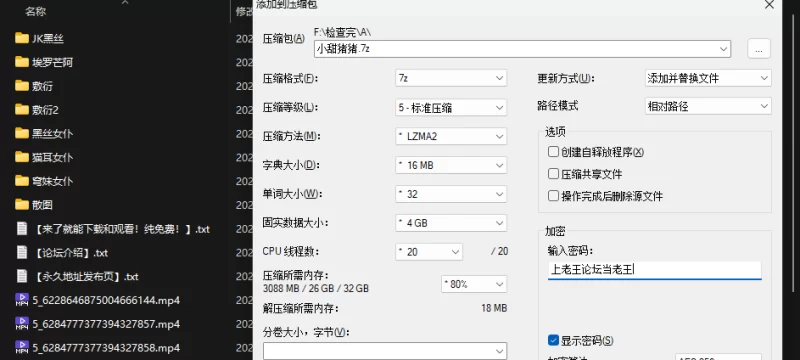This screenshot has width=800, height=360.
Task: Expand the 分卷大小 combo box
Action: (385, 351)
